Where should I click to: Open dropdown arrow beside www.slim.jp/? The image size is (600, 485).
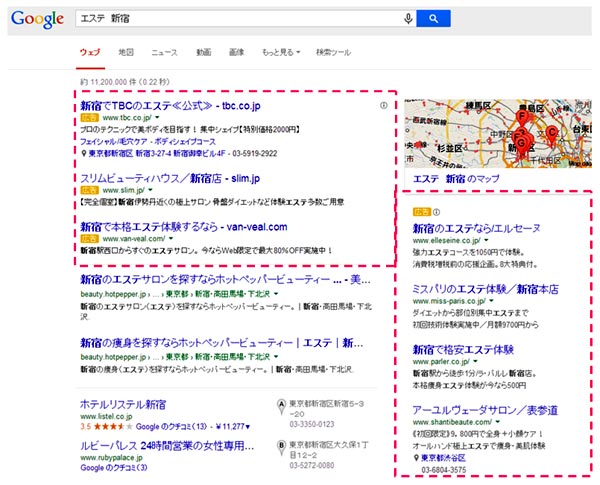[x=150, y=190]
